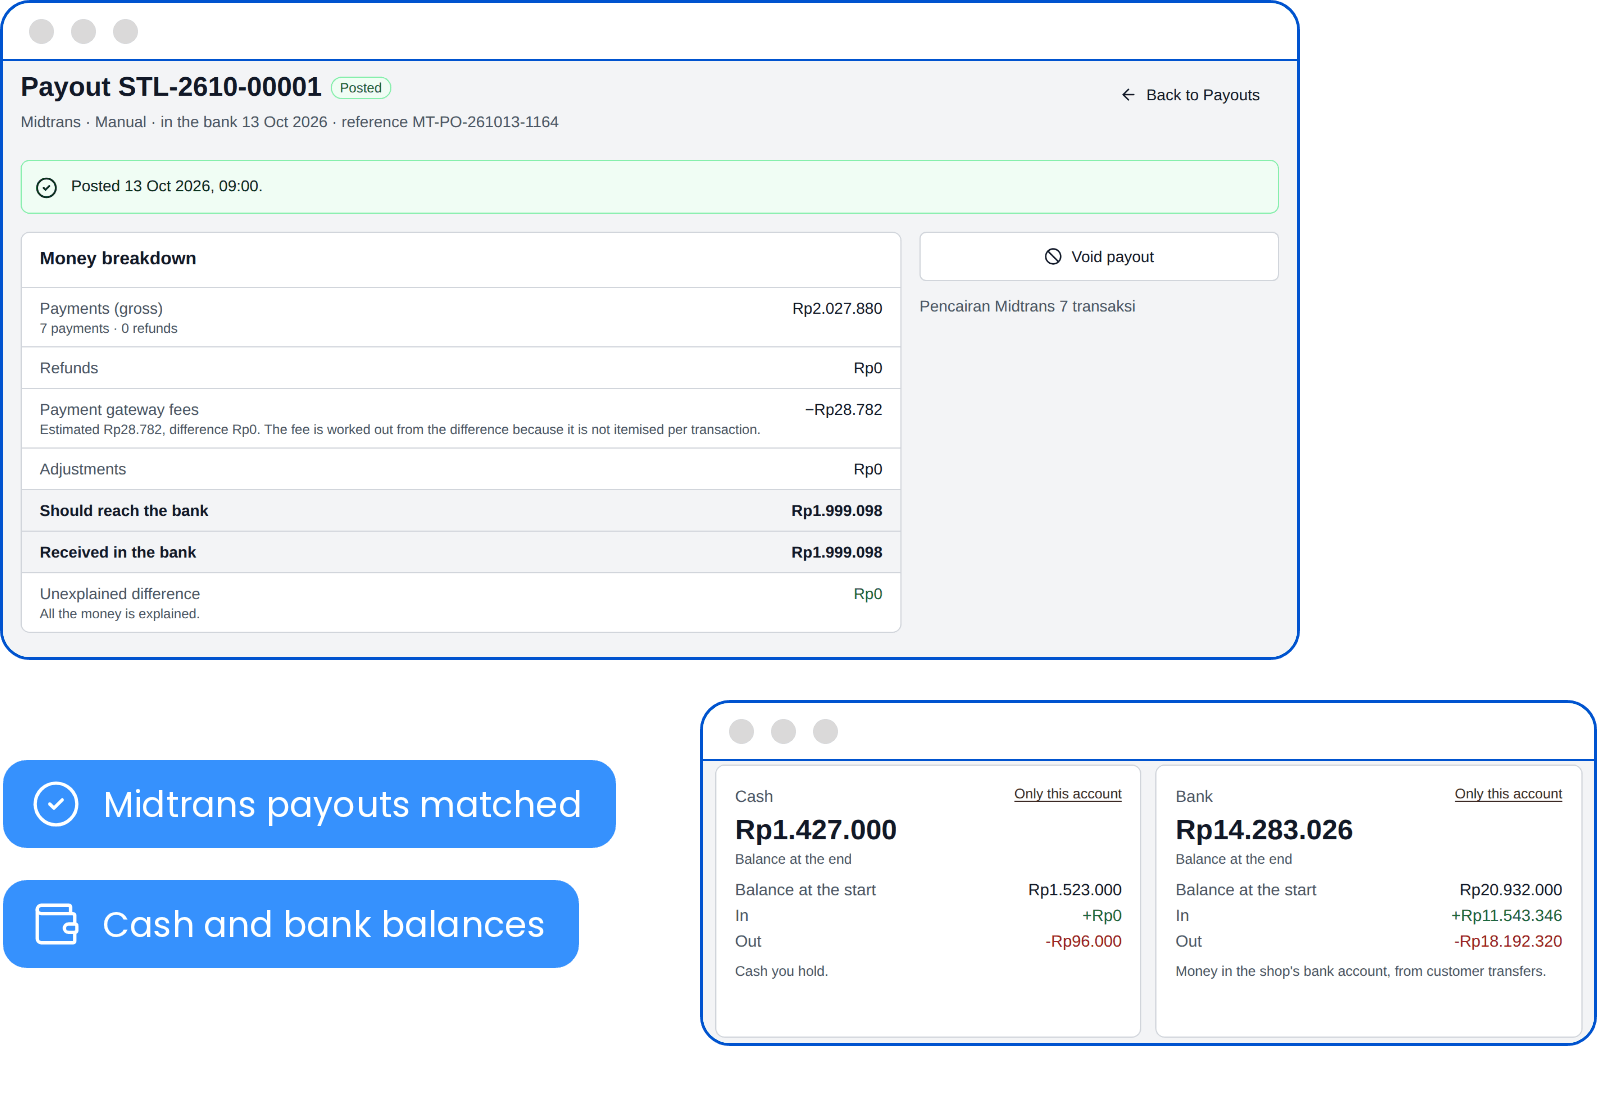Click the Received in the bank row label
1600x1110 pixels.
point(118,553)
